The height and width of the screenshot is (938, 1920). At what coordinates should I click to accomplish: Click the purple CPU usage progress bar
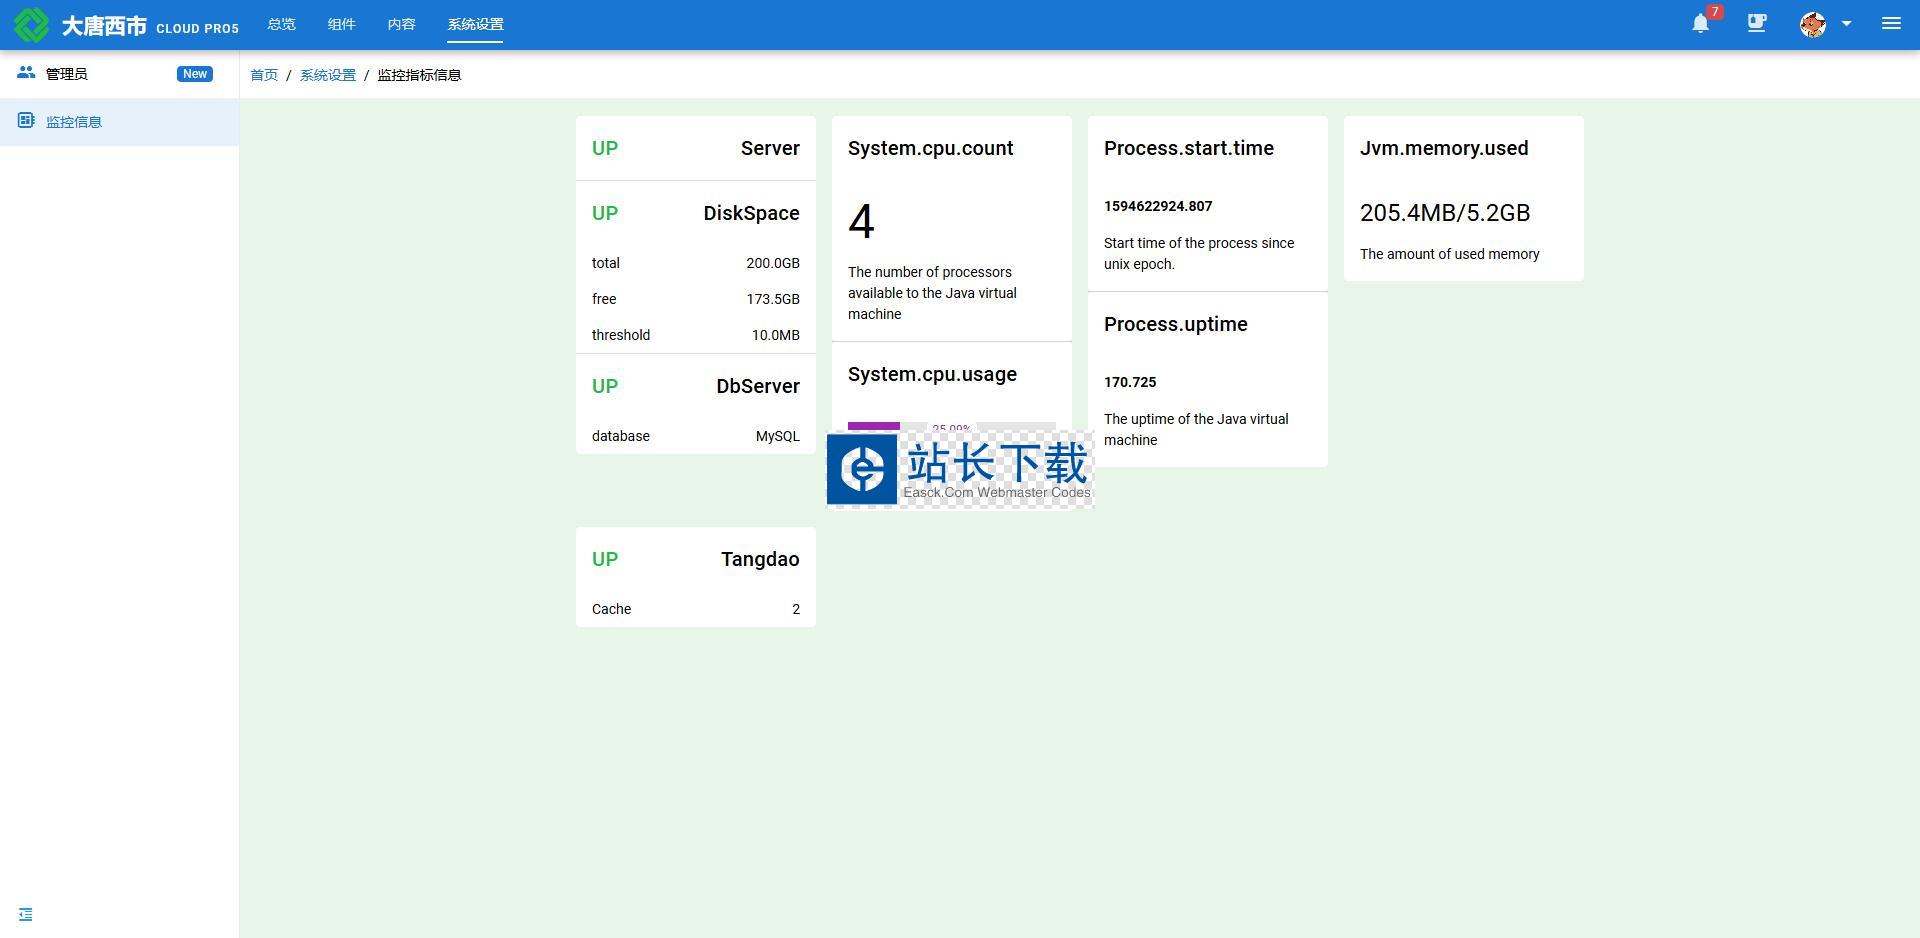[x=874, y=427]
